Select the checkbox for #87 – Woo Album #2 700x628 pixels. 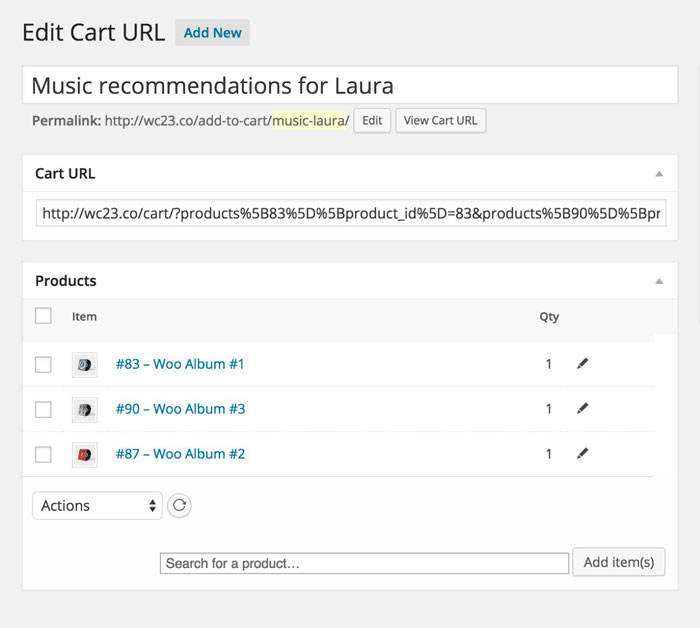(43, 454)
